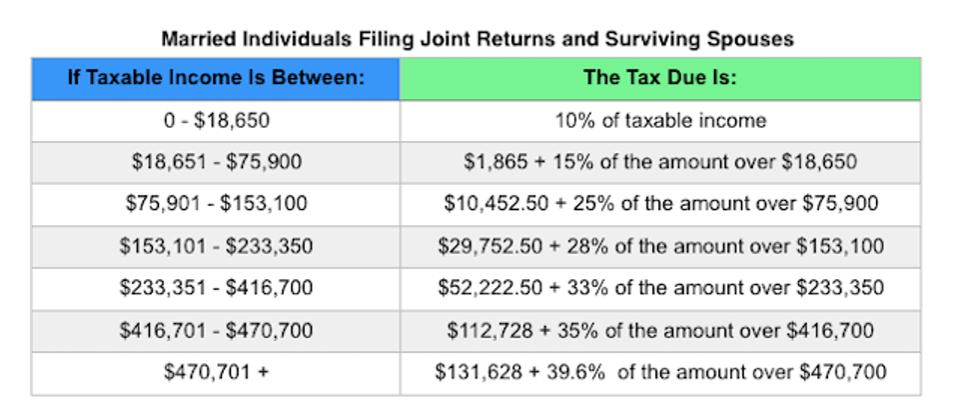Select the '$470,701 +' income cell
960x419 pixels.
pos(216,372)
